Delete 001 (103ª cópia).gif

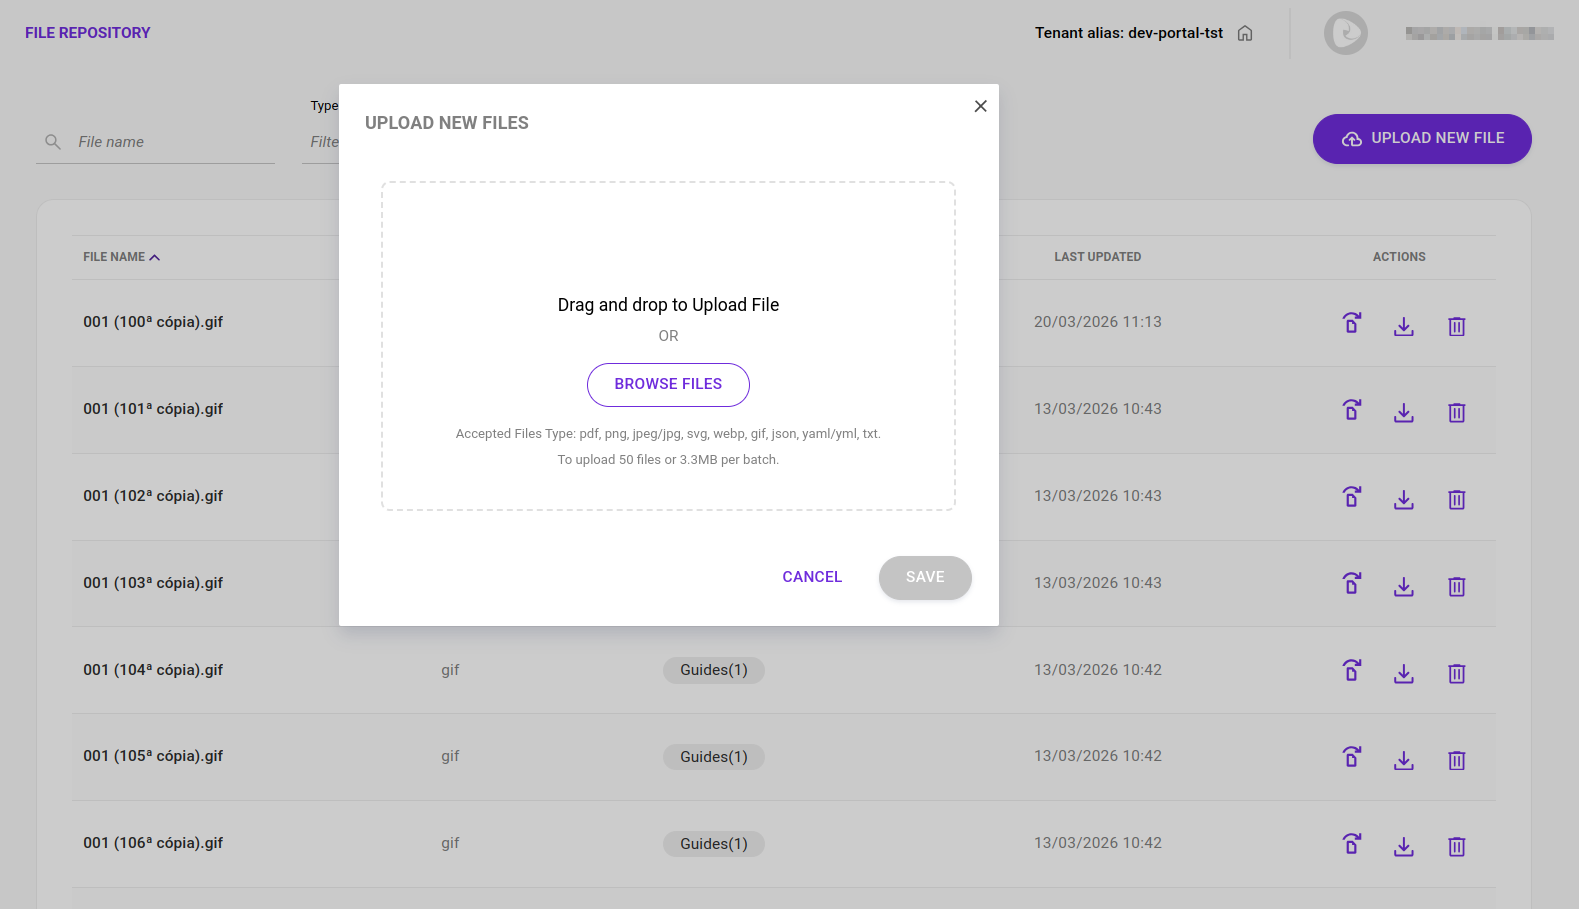click(x=1457, y=586)
